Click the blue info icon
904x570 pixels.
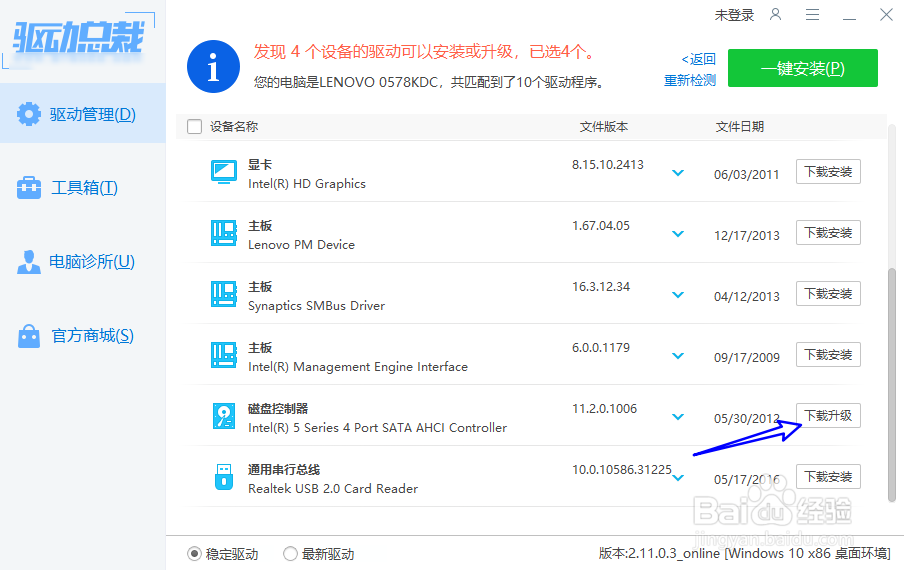[x=213, y=66]
